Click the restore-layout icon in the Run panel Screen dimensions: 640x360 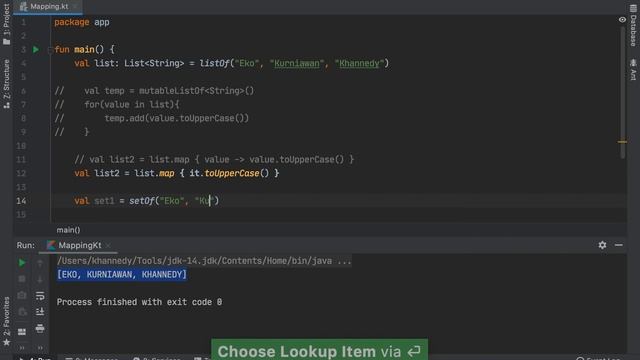pyautogui.click(x=22, y=332)
